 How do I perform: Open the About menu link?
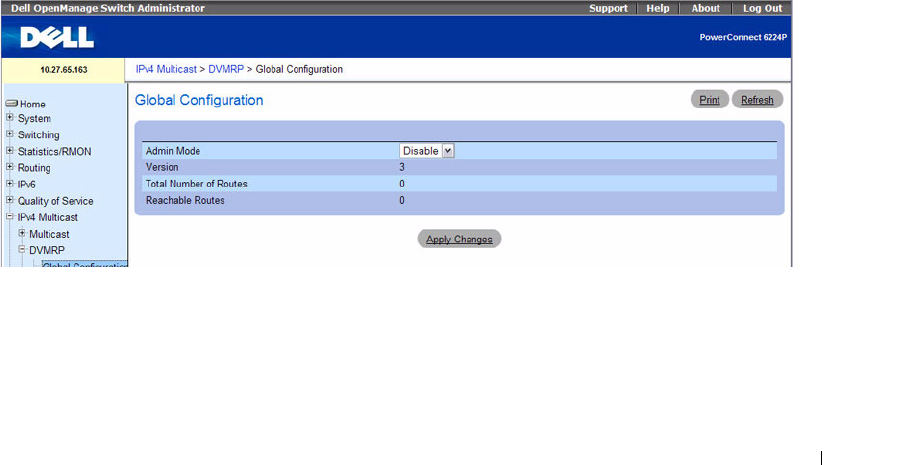click(705, 8)
